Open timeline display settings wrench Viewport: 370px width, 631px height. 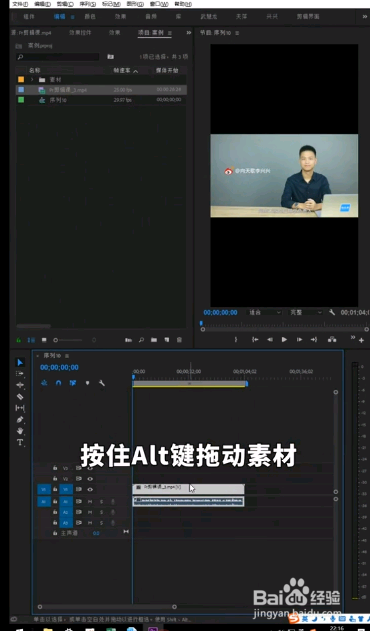[102, 383]
